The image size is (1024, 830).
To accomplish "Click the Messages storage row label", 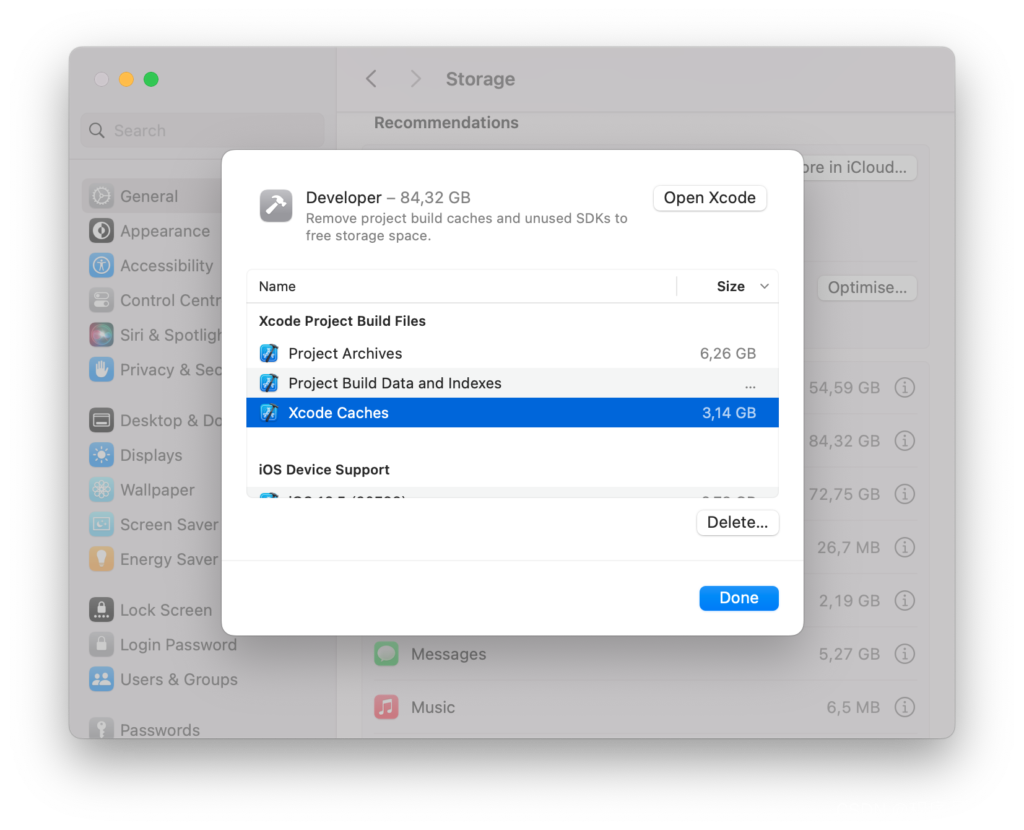I will point(449,654).
